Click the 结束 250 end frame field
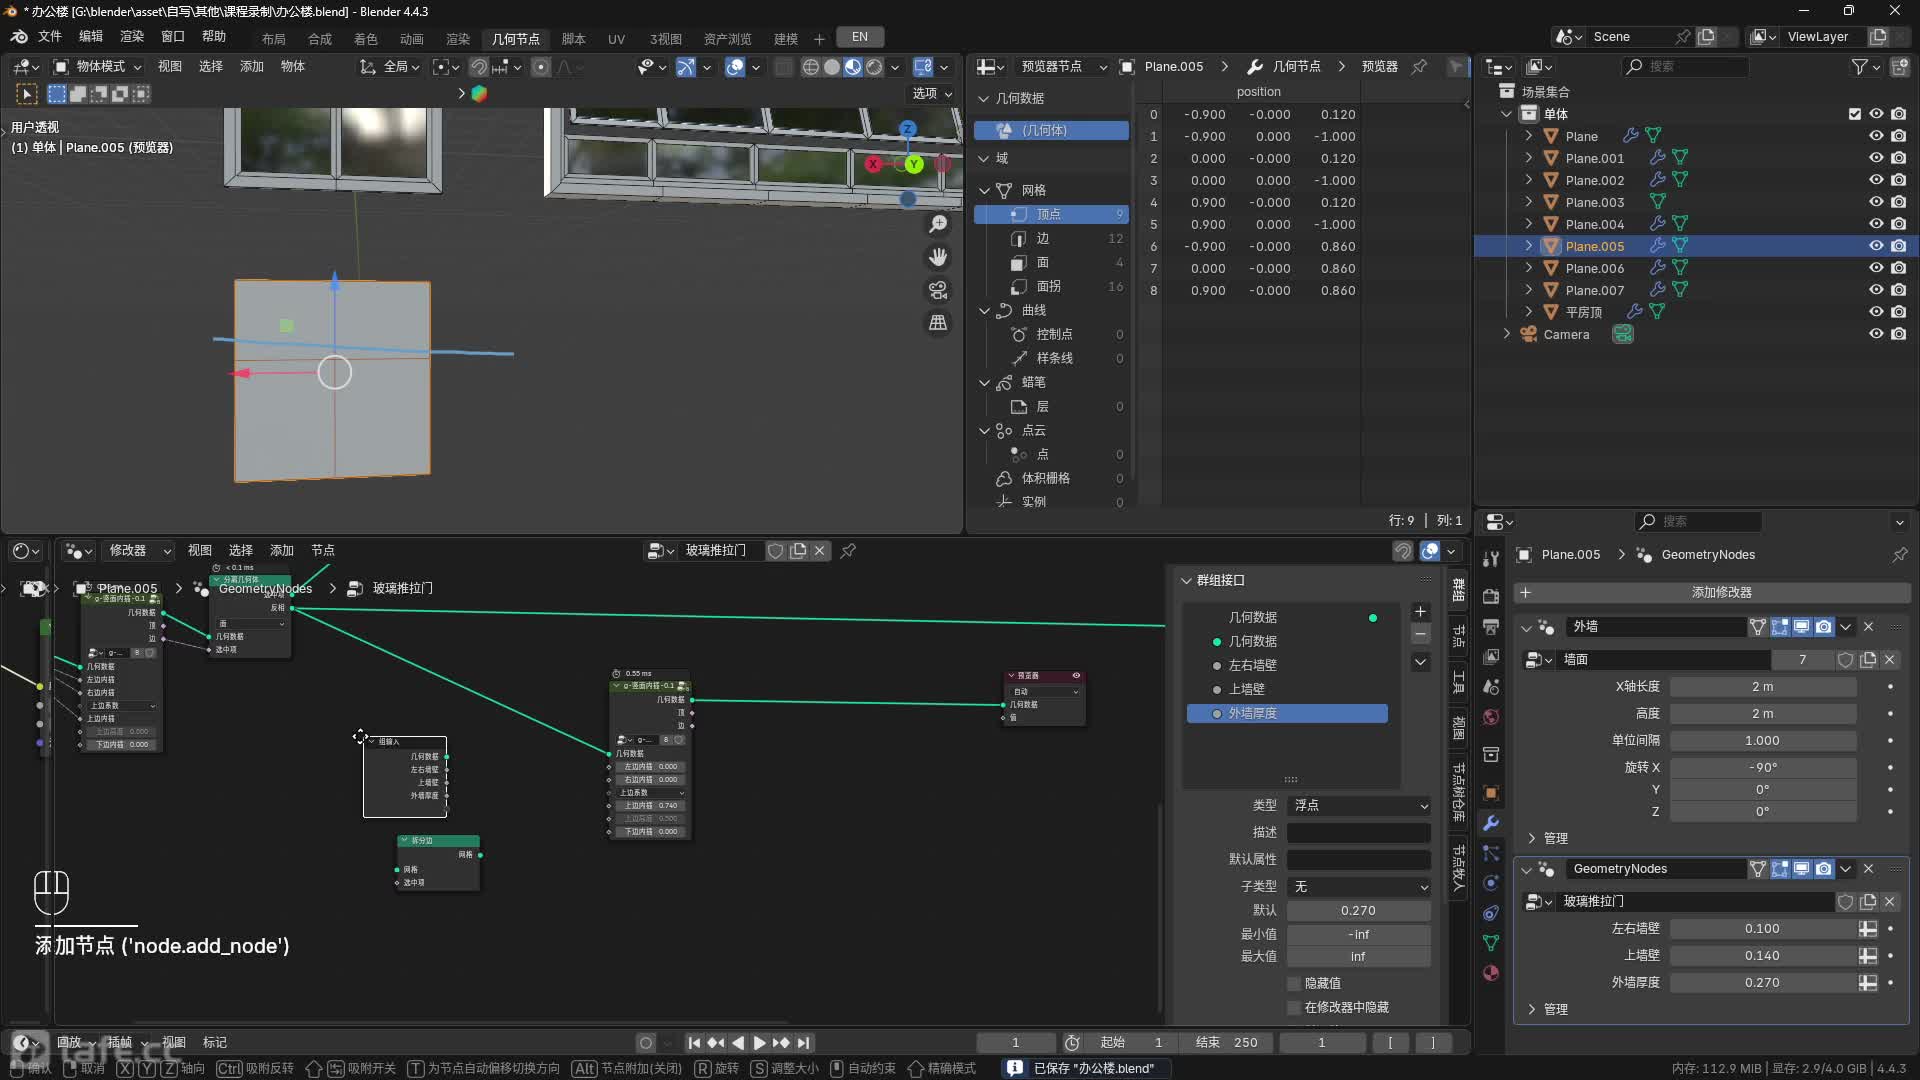The width and height of the screenshot is (1920, 1080). pos(1228,1043)
